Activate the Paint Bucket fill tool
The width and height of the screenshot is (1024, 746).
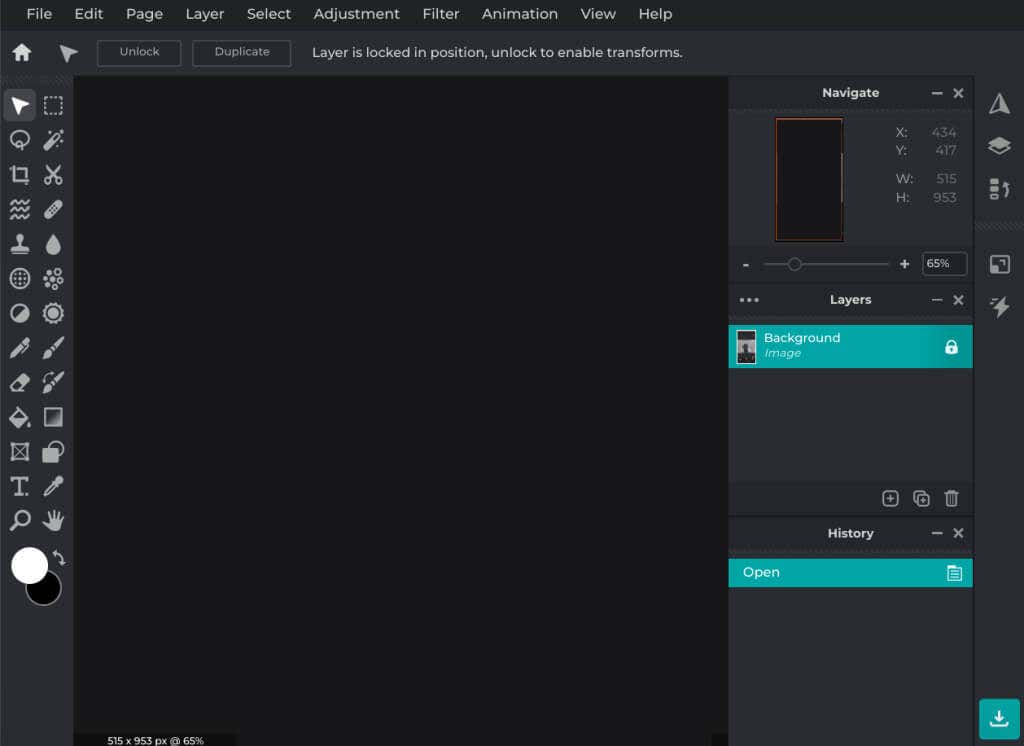point(20,417)
